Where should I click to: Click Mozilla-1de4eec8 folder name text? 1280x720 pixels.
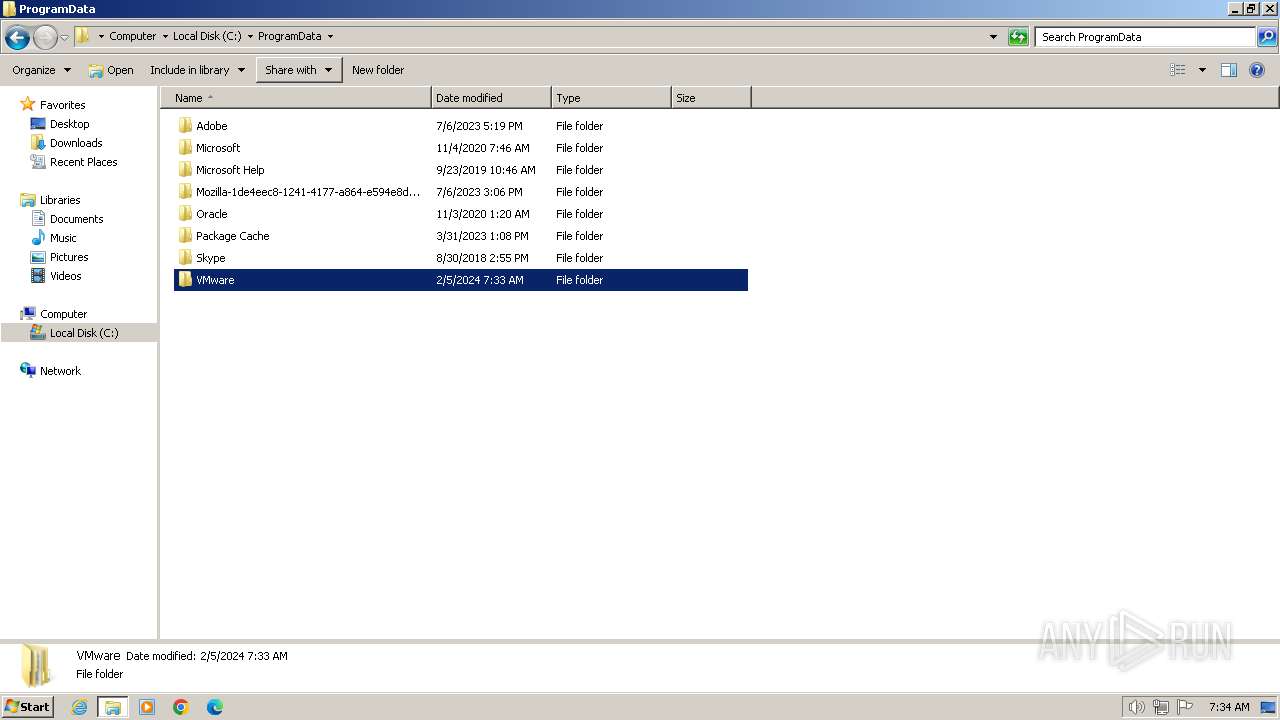(308, 192)
